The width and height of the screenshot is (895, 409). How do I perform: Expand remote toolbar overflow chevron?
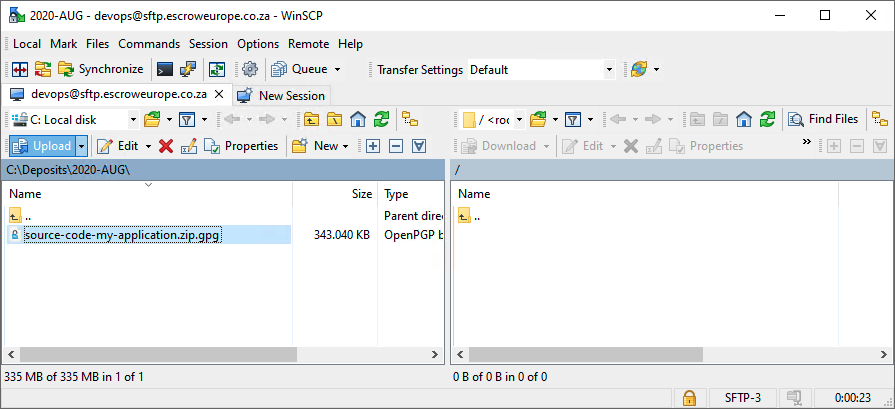pyautogui.click(x=807, y=141)
